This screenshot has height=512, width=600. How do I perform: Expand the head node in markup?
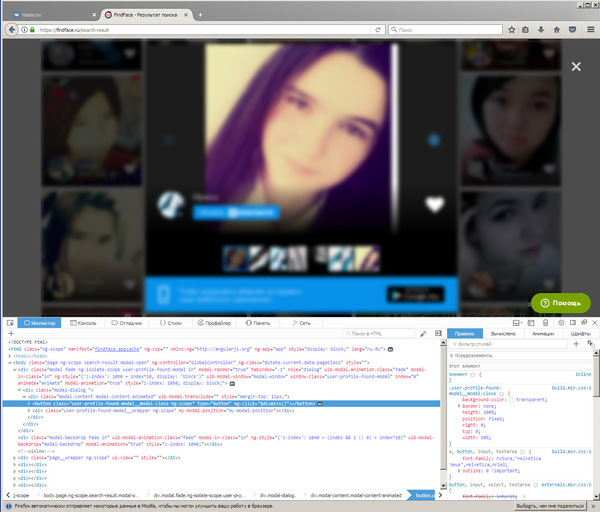coord(10,356)
